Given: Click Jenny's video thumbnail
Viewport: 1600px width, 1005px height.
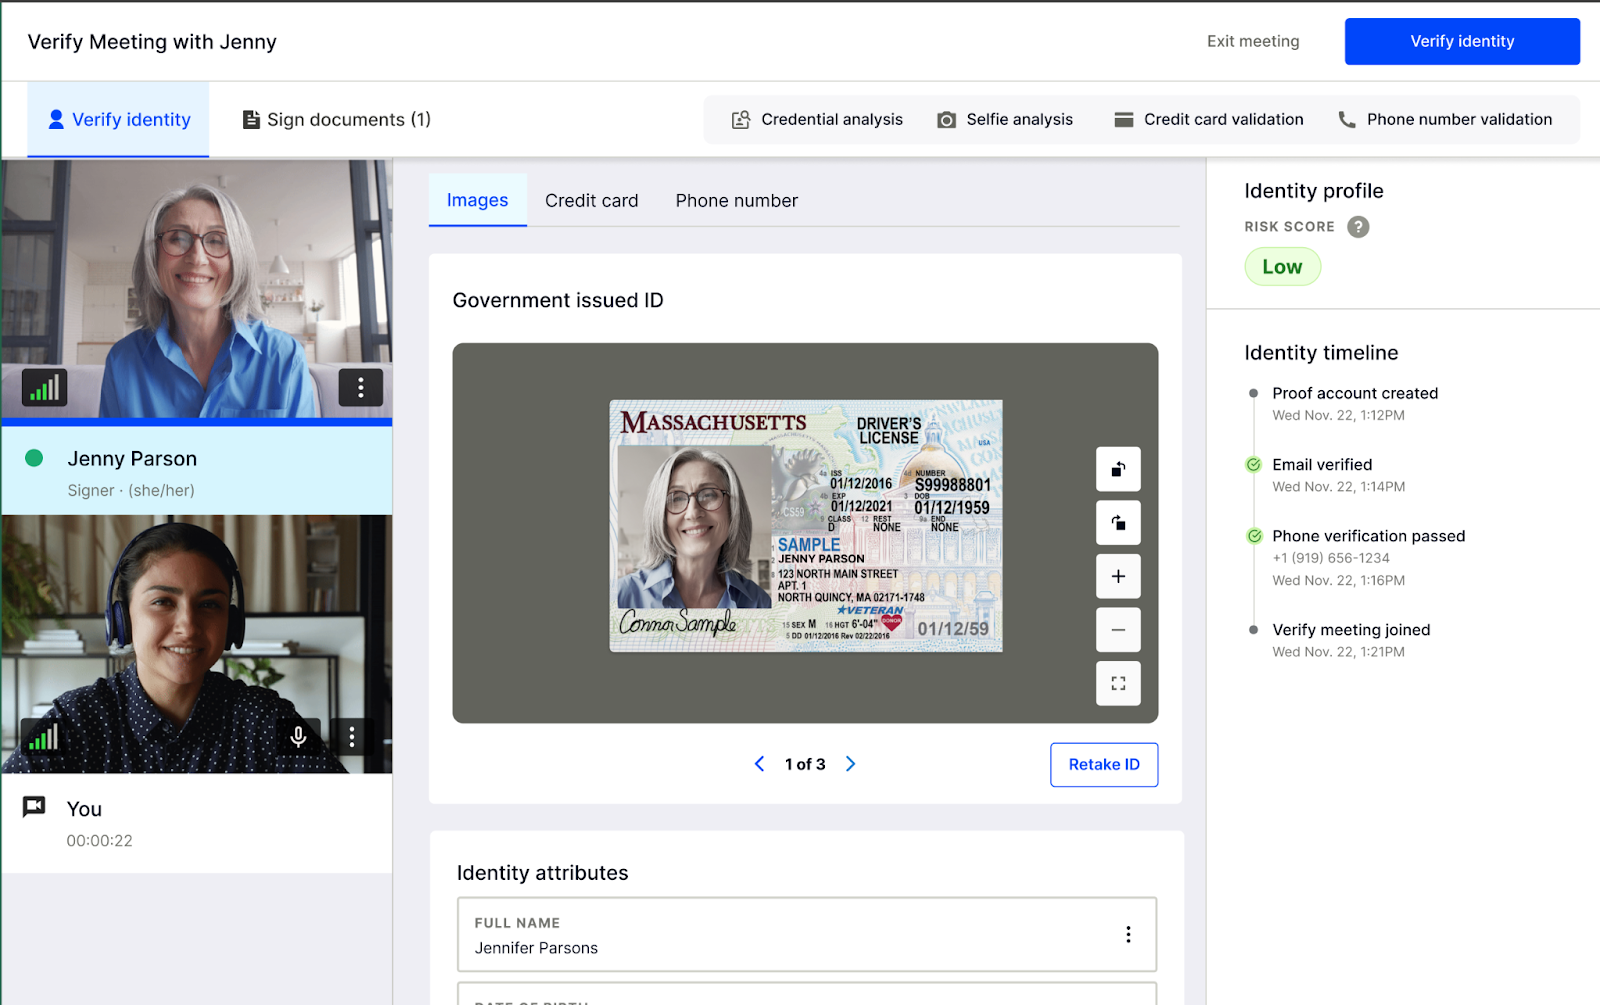Looking at the screenshot, I should coord(197,288).
